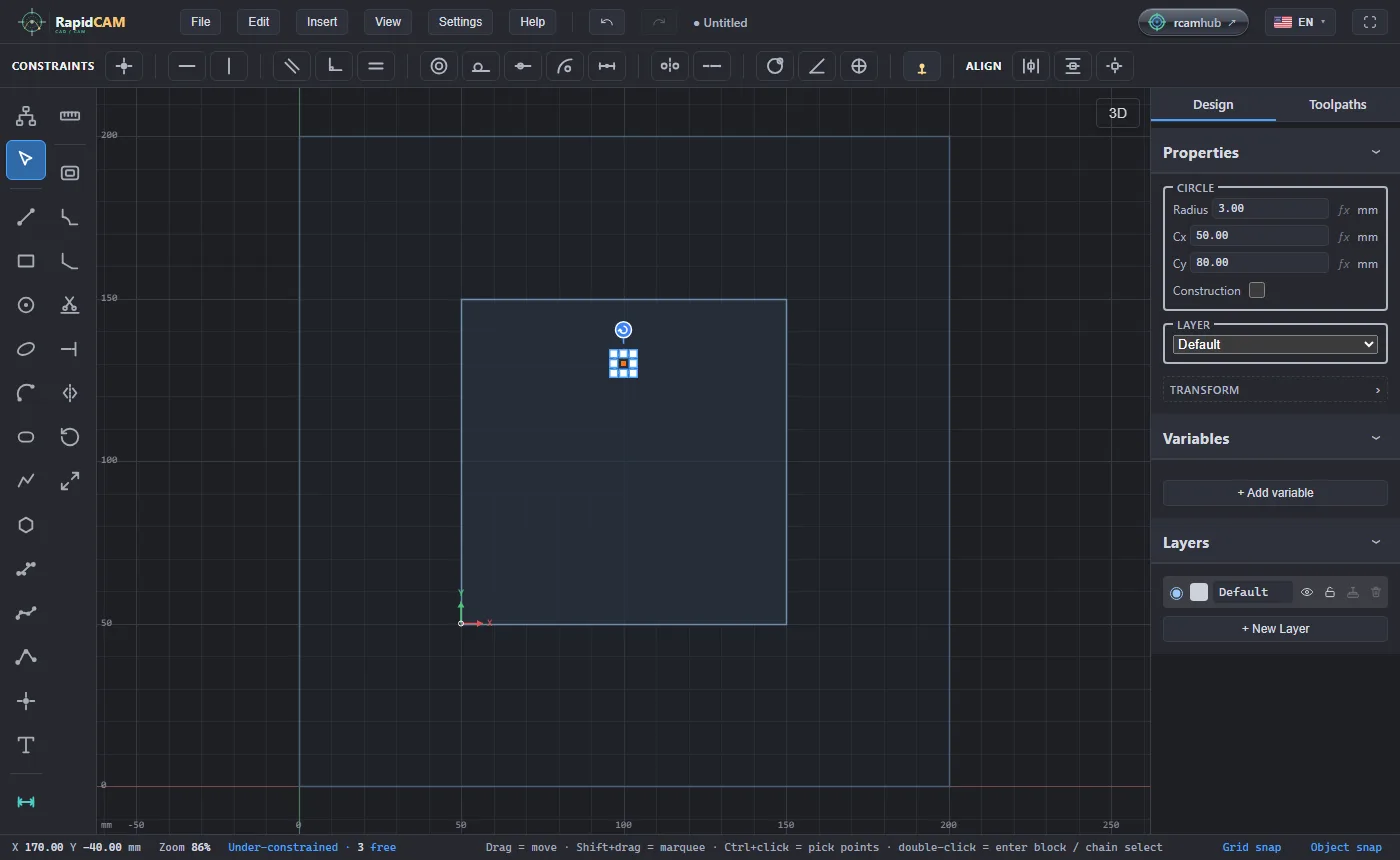Open the File menu

[x=201, y=22]
